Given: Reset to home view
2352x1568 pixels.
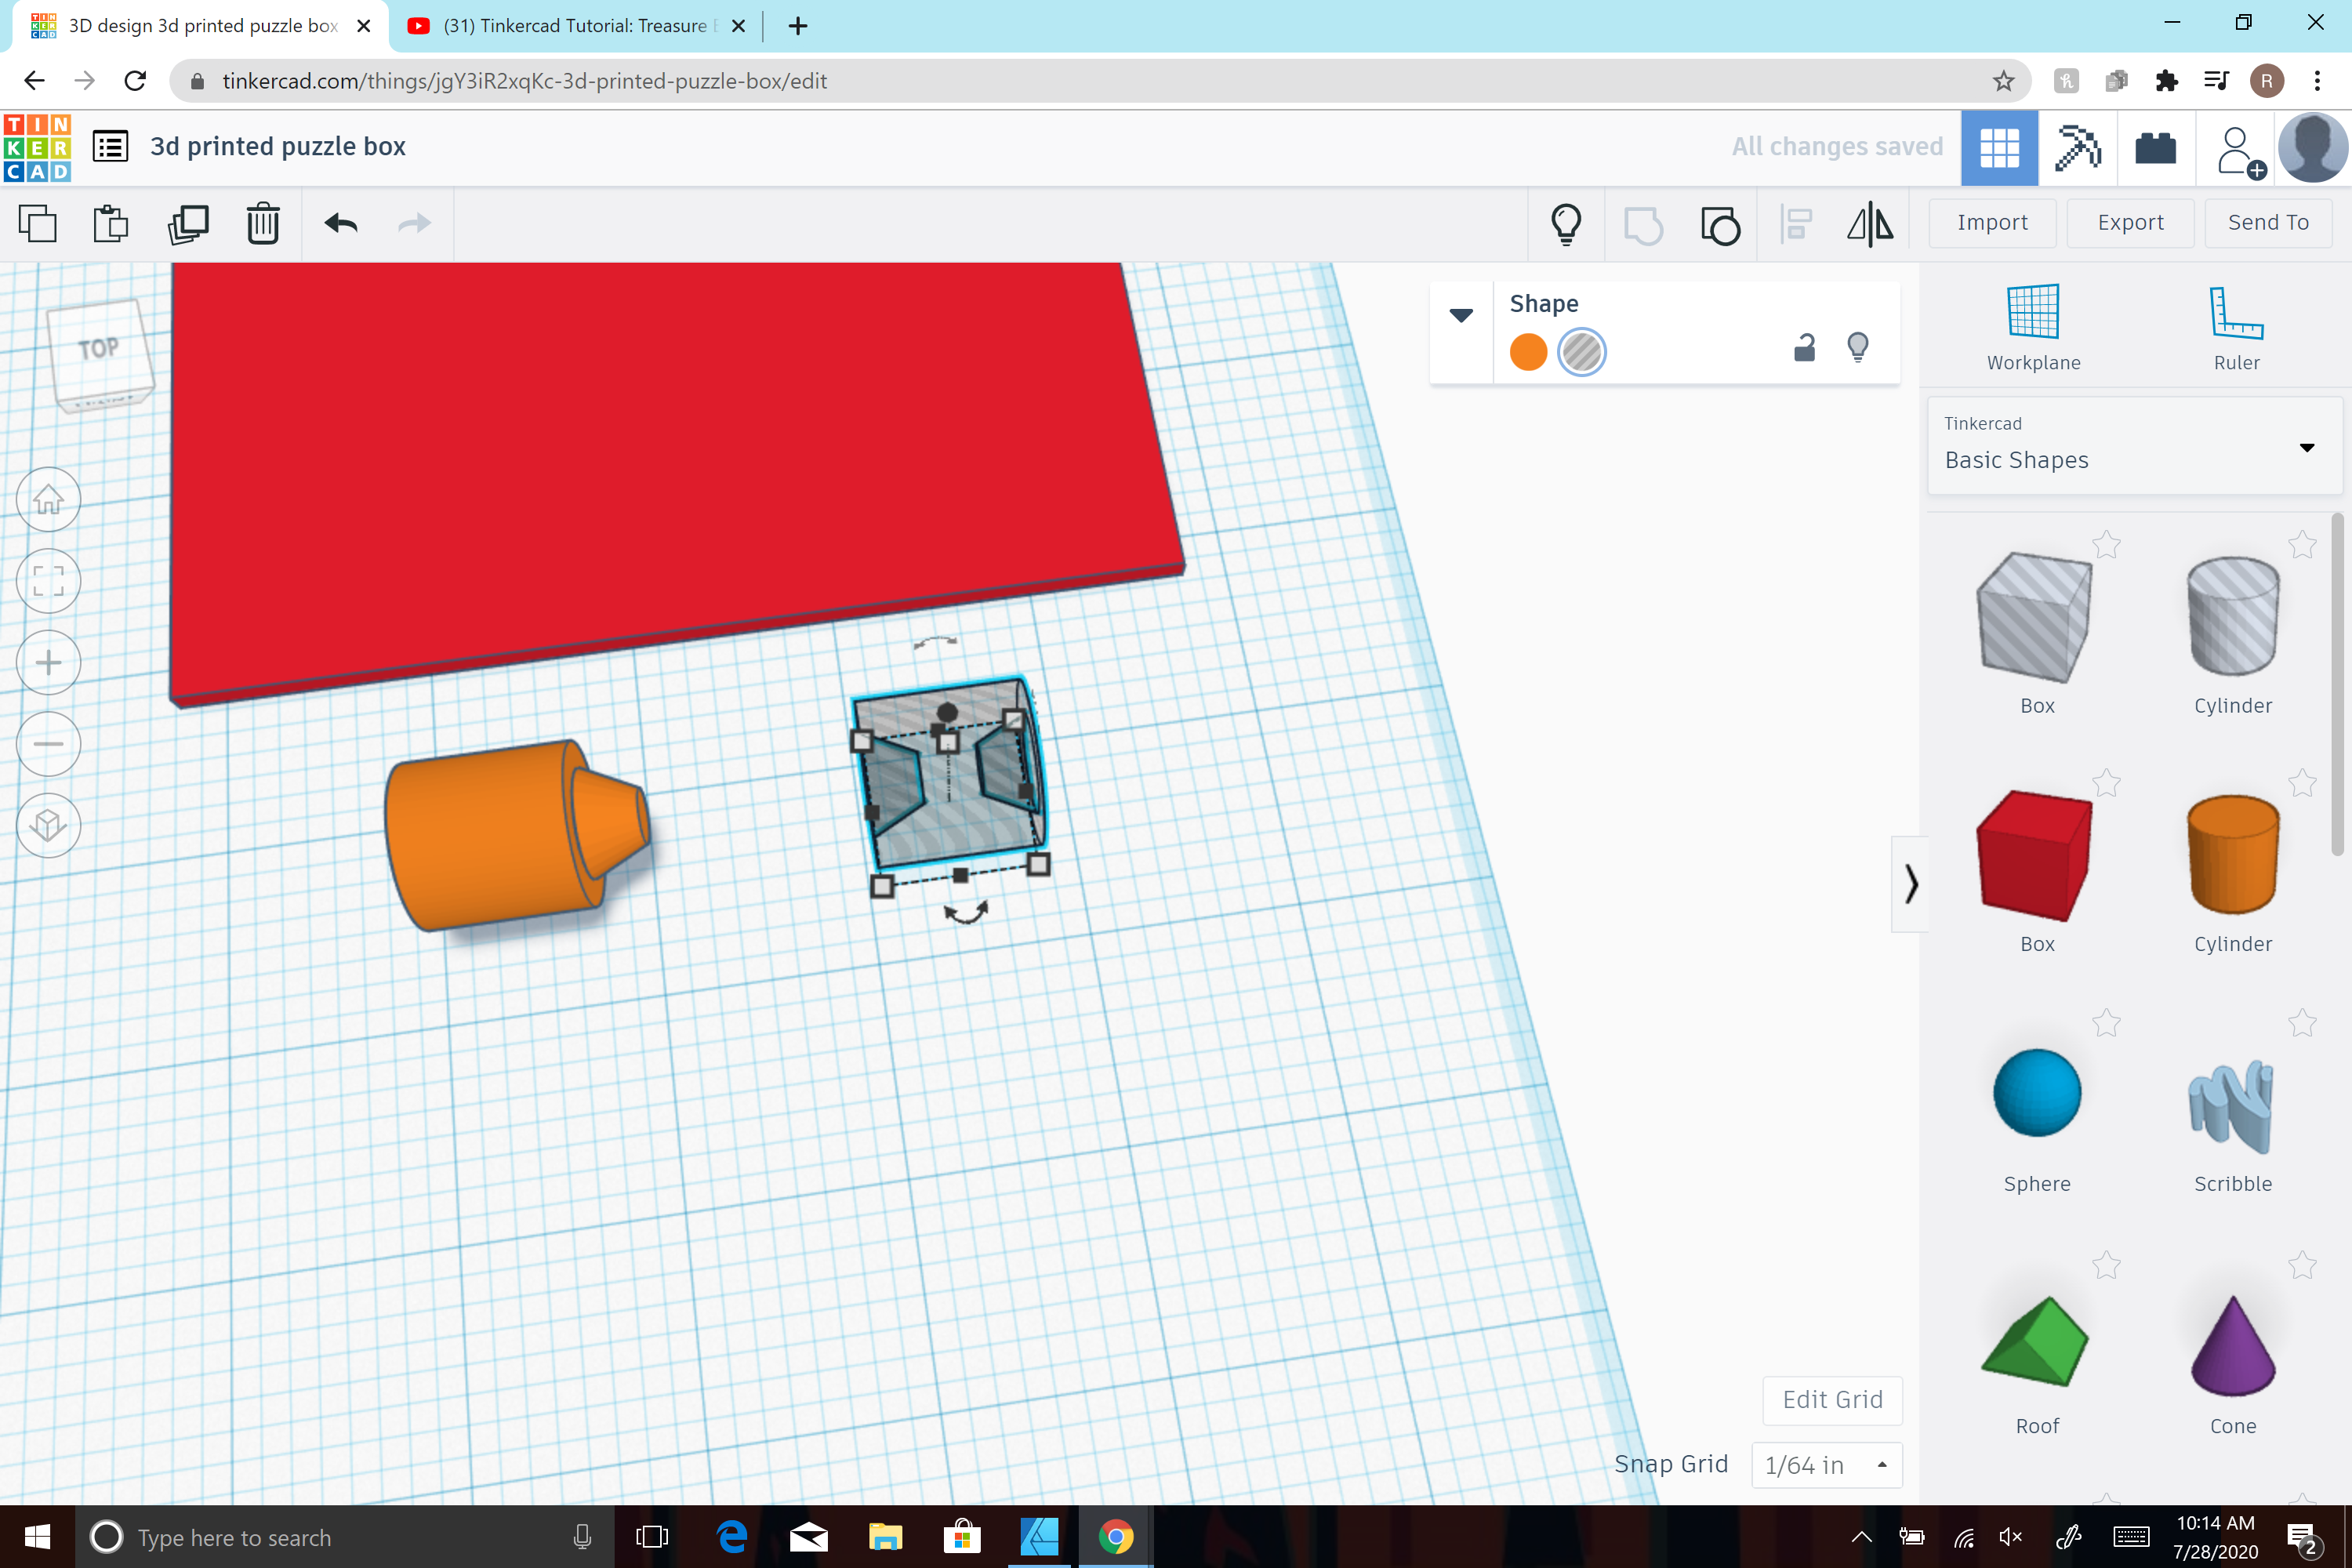Looking at the screenshot, I should pos(48,499).
